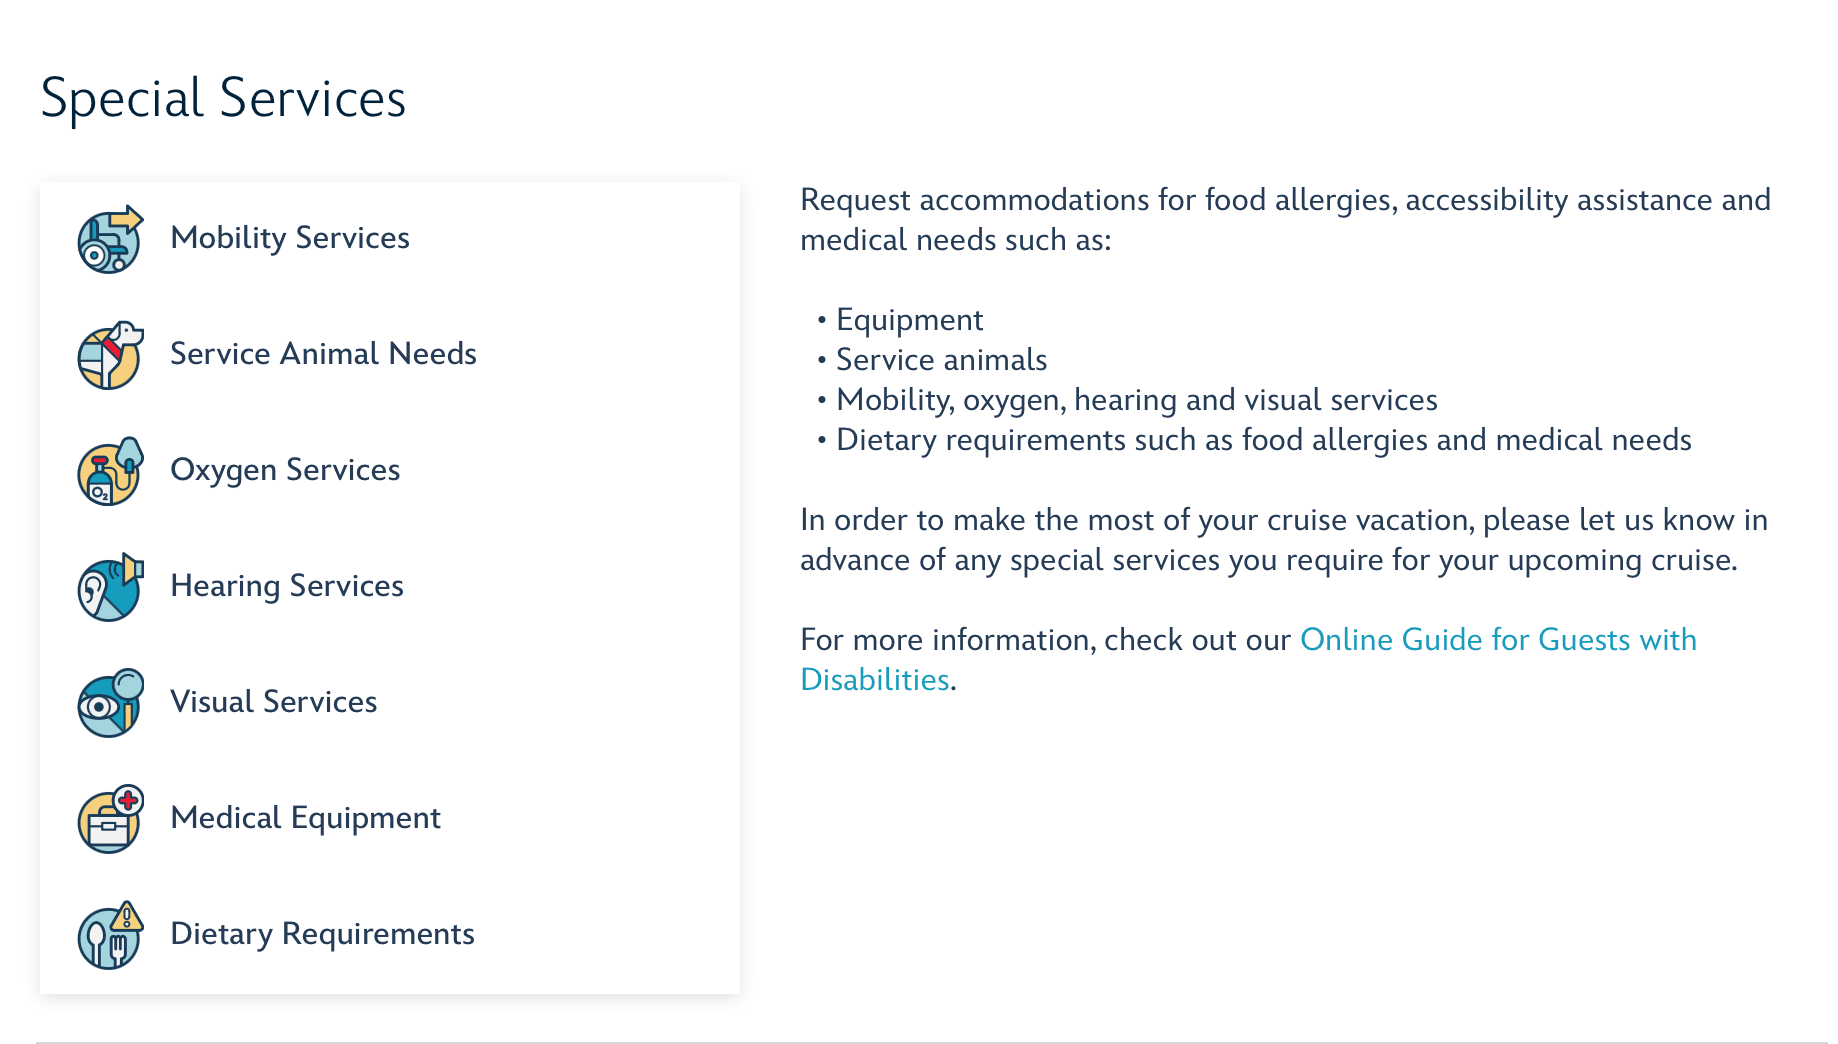Click the Special Services page heading

point(223,98)
